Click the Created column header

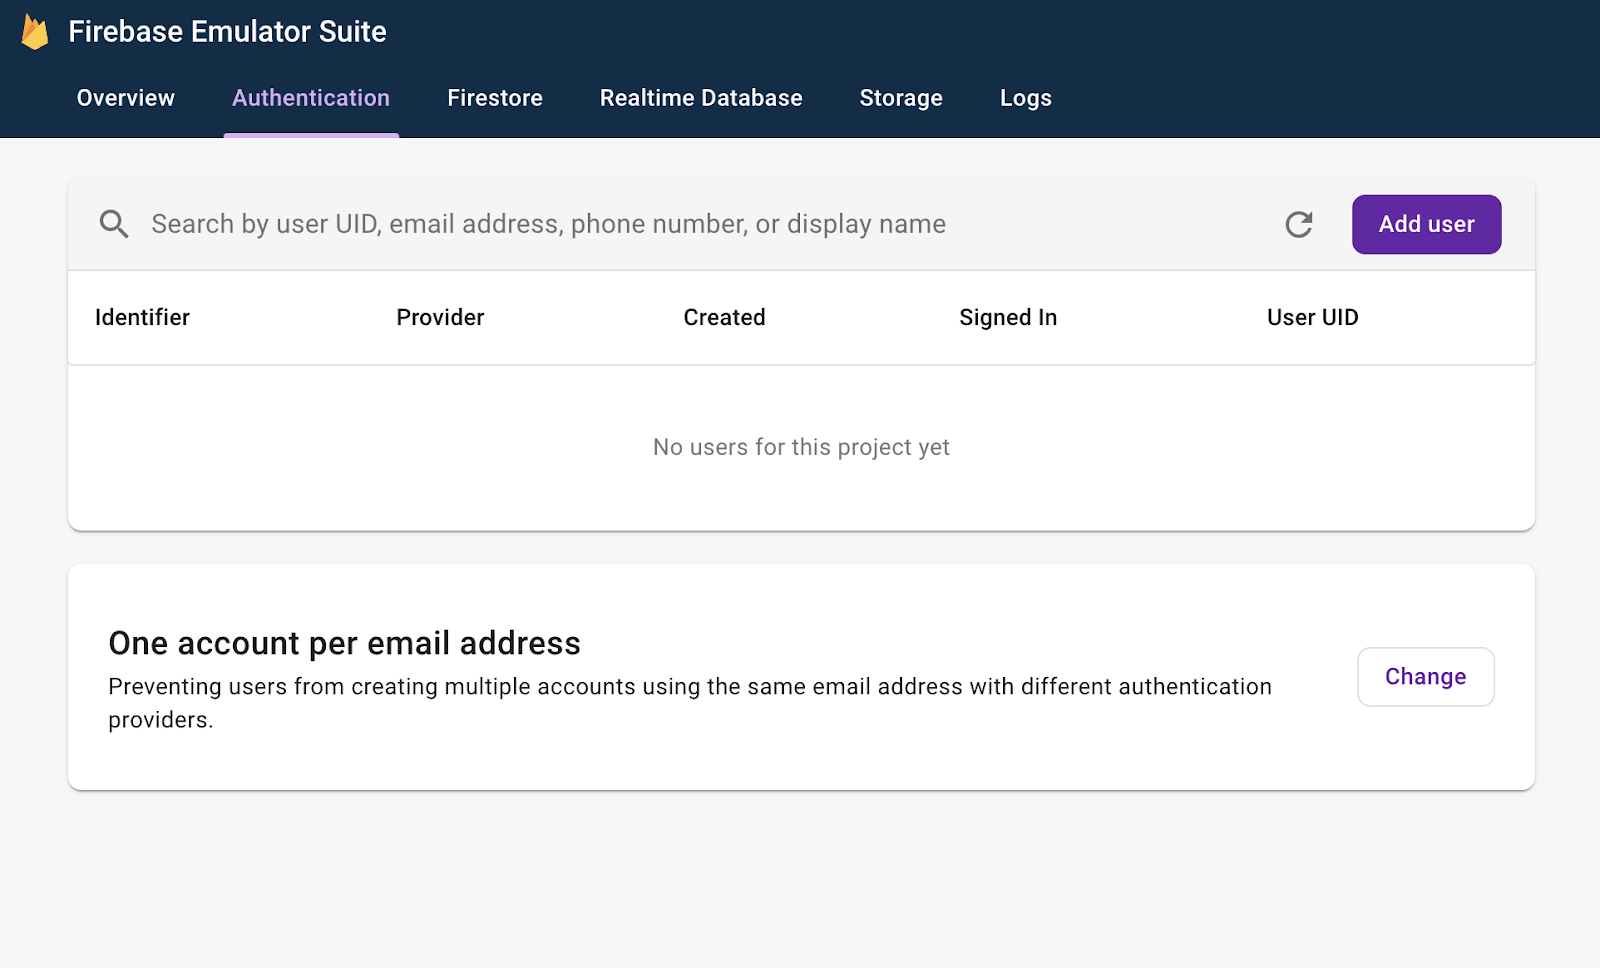pyautogui.click(x=724, y=318)
